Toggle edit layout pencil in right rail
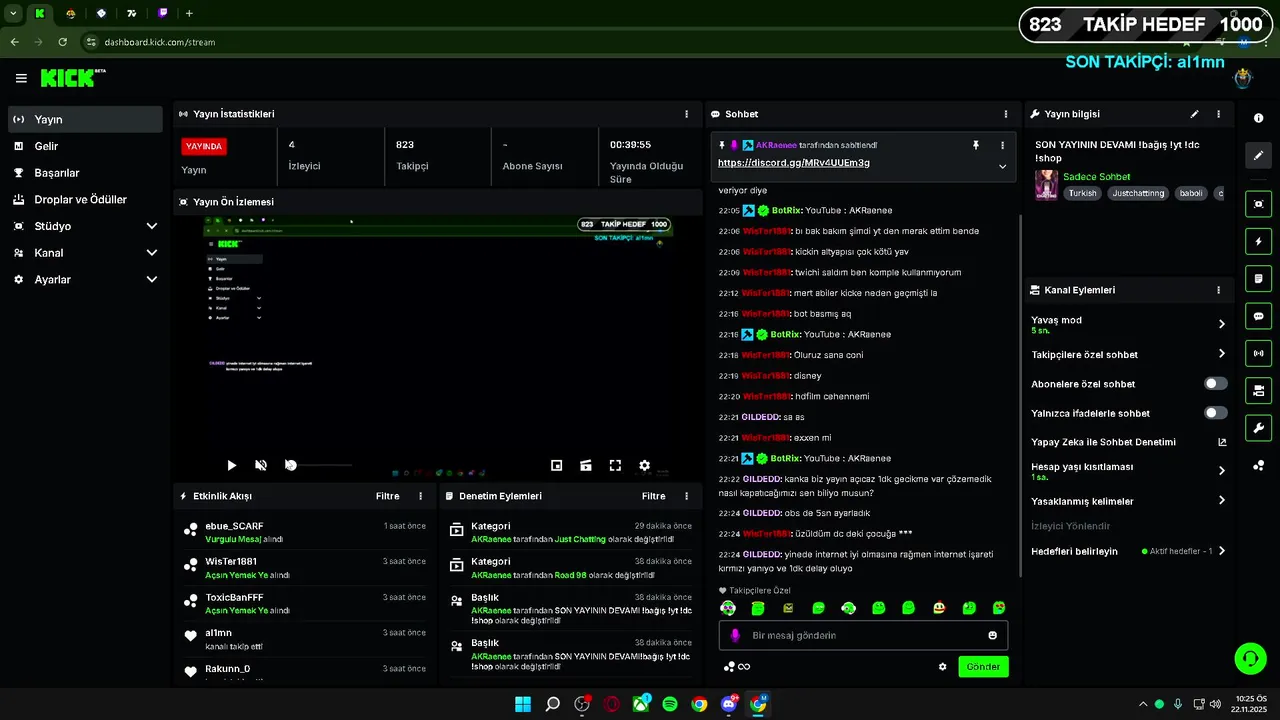 [1258, 155]
